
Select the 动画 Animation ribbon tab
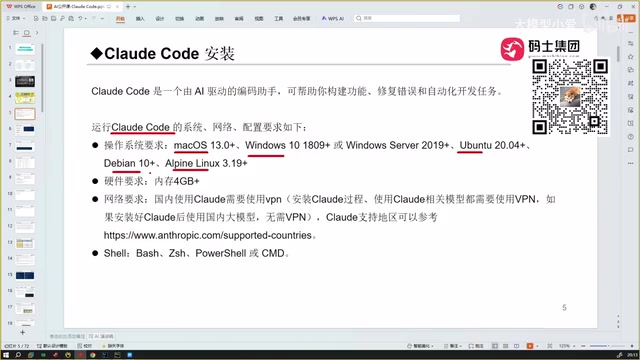click(200, 19)
